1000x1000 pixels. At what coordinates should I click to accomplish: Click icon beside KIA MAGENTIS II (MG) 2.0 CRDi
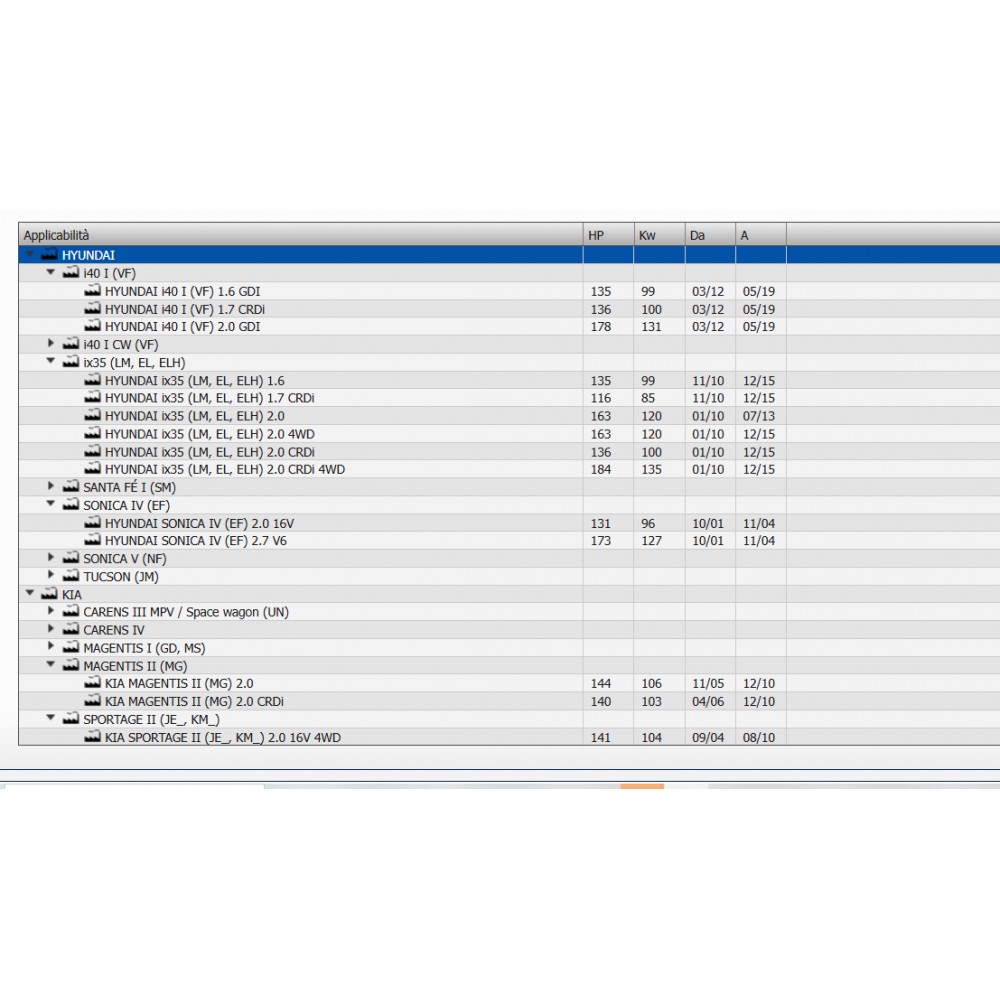click(x=93, y=701)
